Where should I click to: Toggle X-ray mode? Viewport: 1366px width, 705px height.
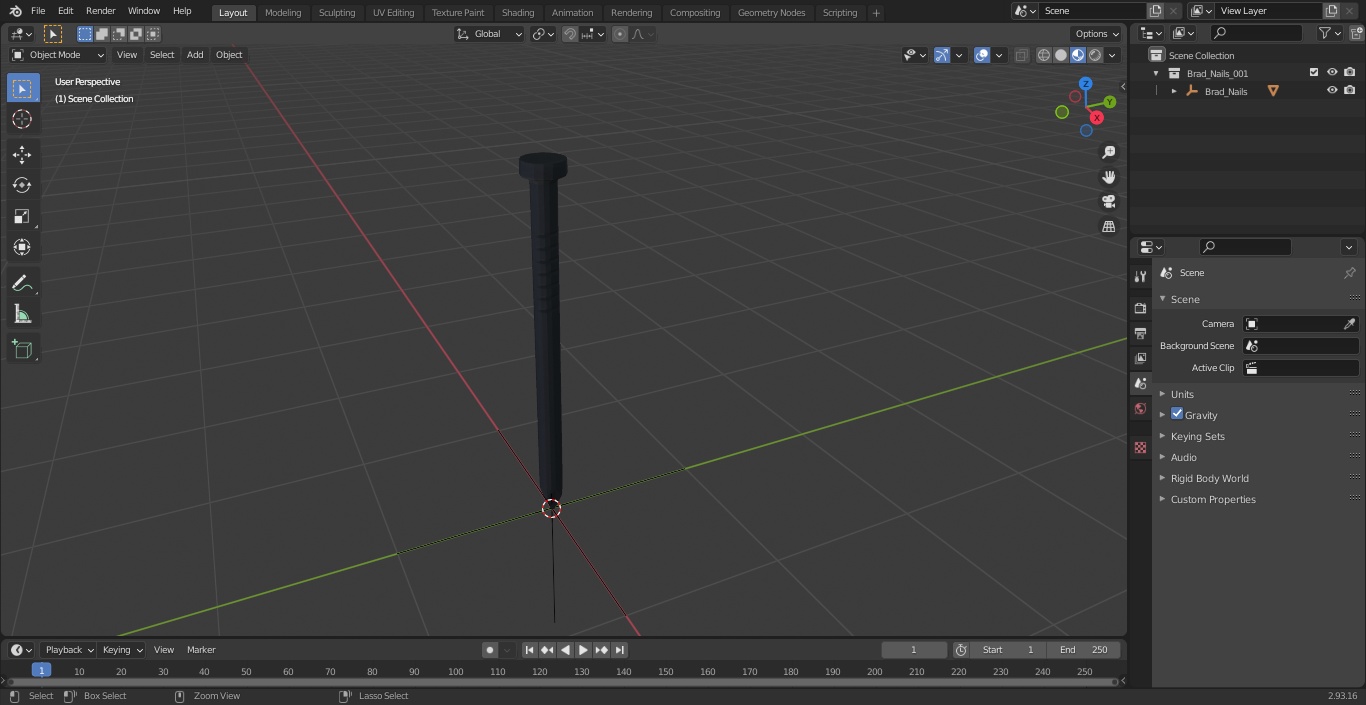click(1021, 55)
